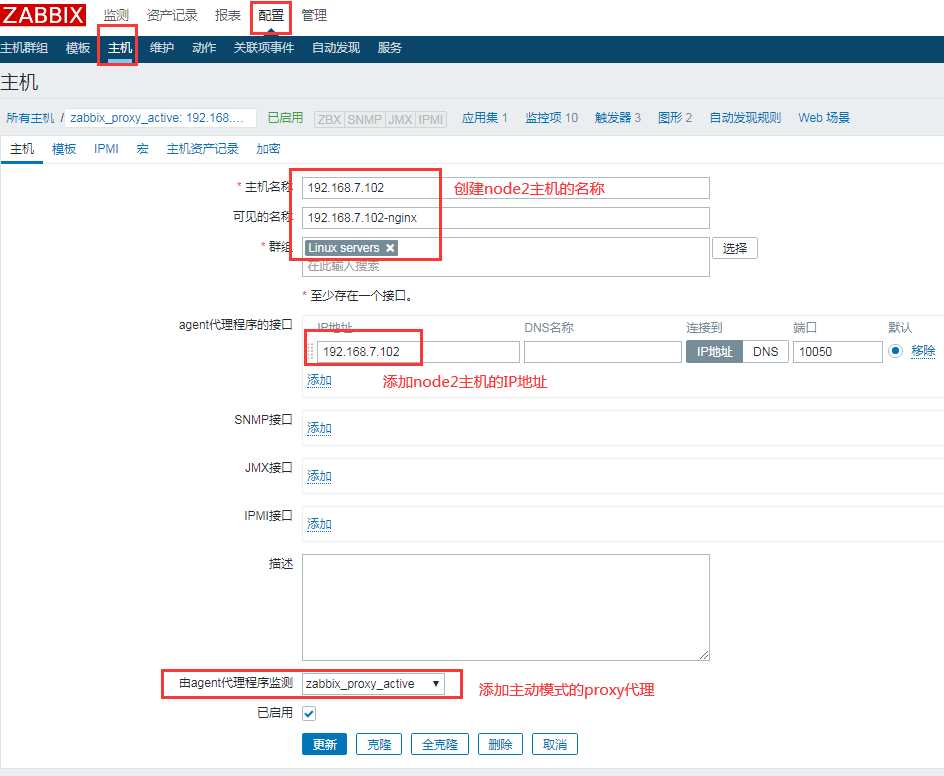Go to 模板 in blue navigation bar

[x=78, y=48]
